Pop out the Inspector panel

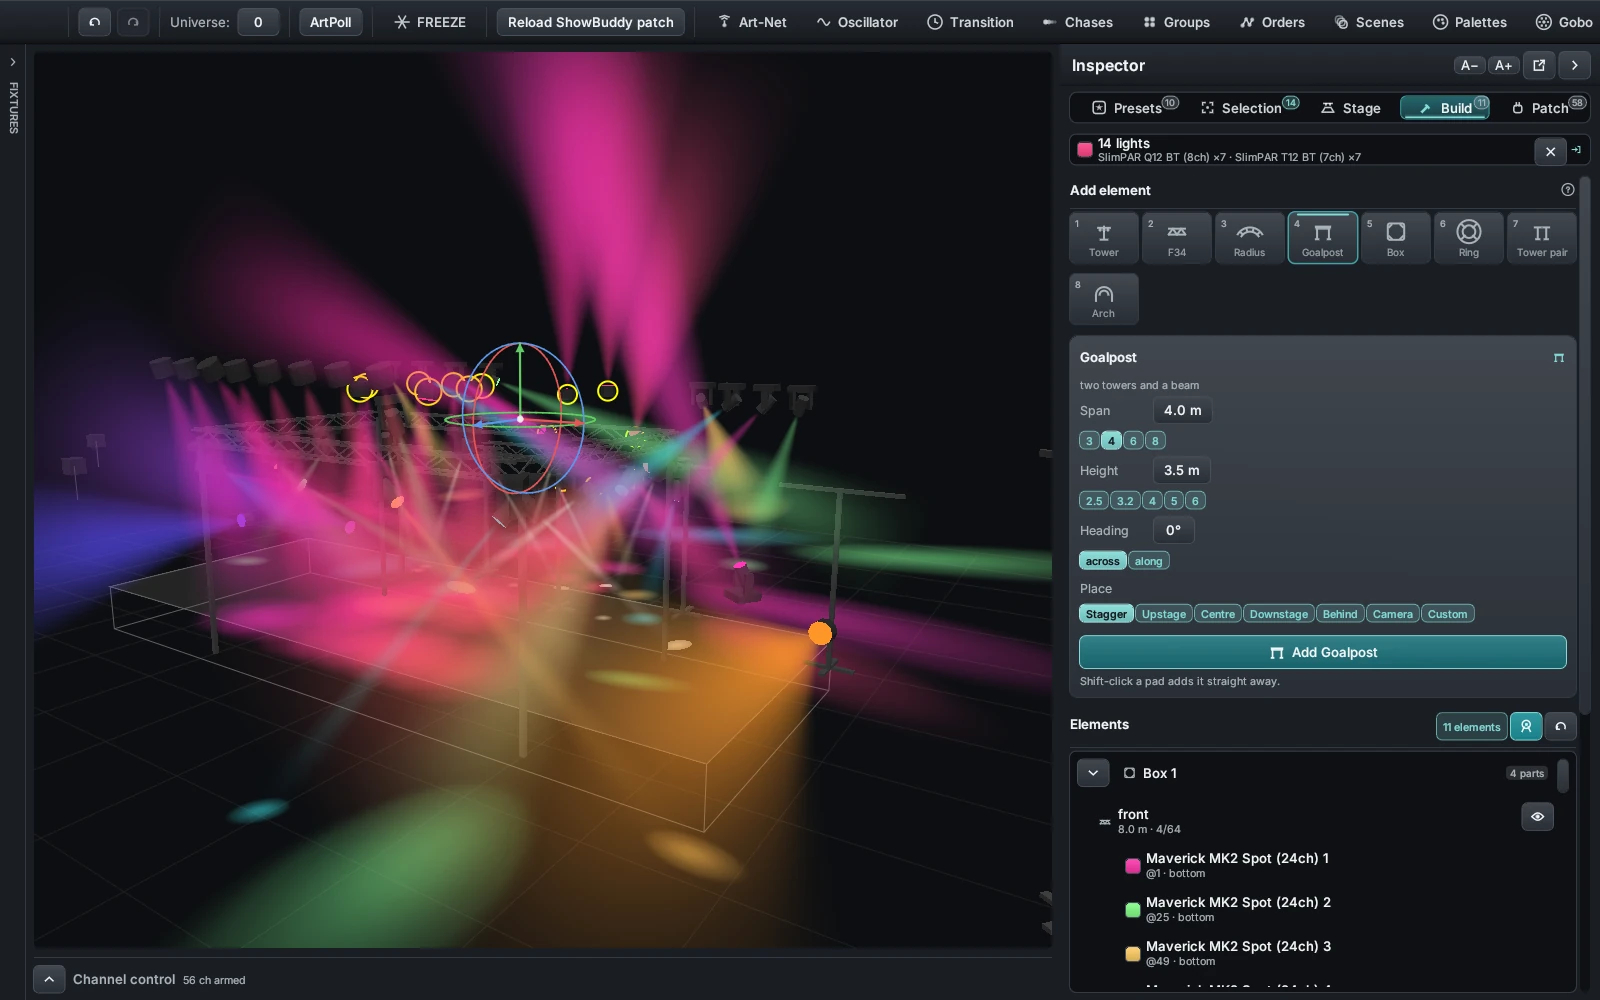click(x=1539, y=65)
